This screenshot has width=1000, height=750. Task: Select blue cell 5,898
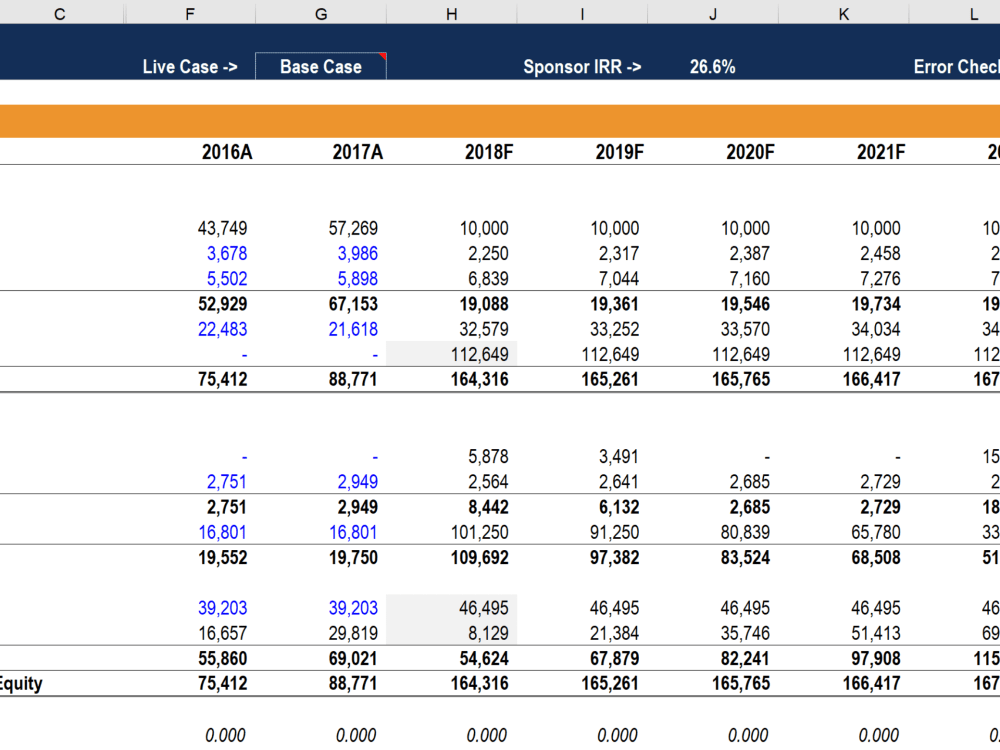(x=358, y=278)
